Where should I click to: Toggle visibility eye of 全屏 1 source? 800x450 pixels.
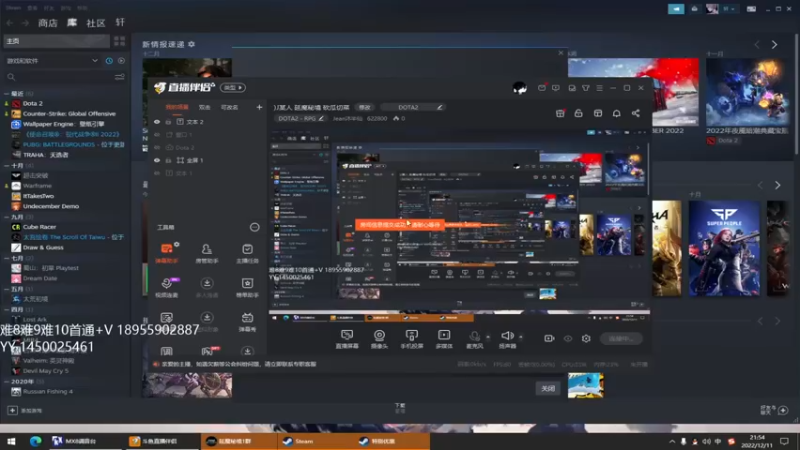(157, 160)
